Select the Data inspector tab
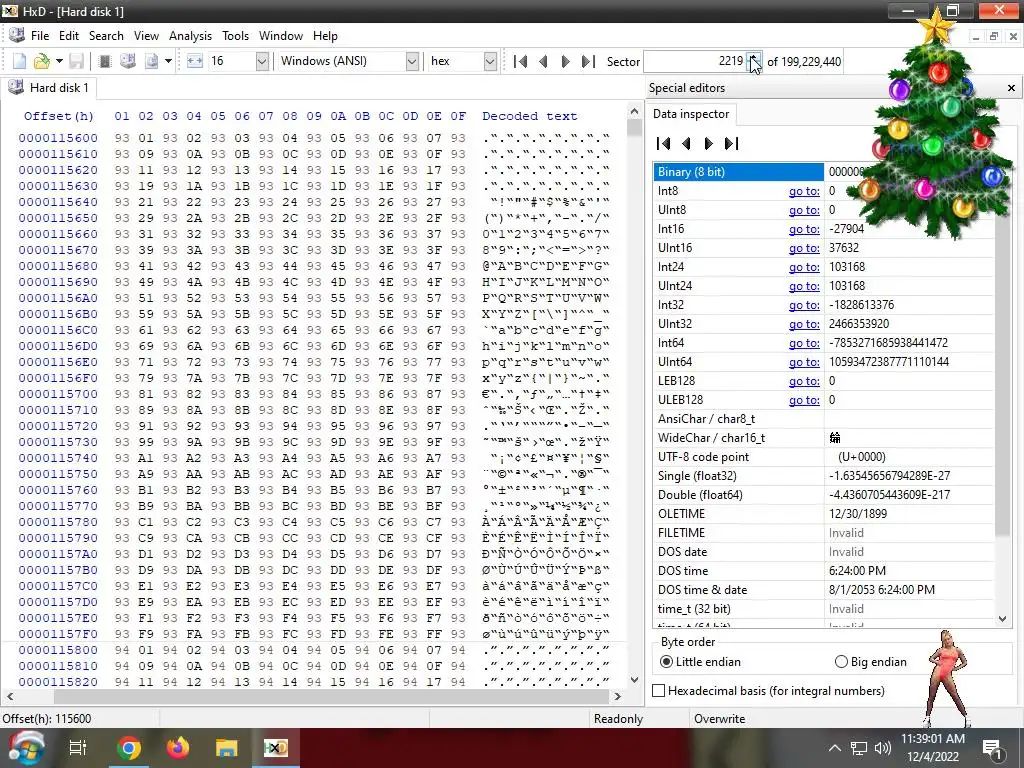The image size is (1024, 768). [x=691, y=114]
